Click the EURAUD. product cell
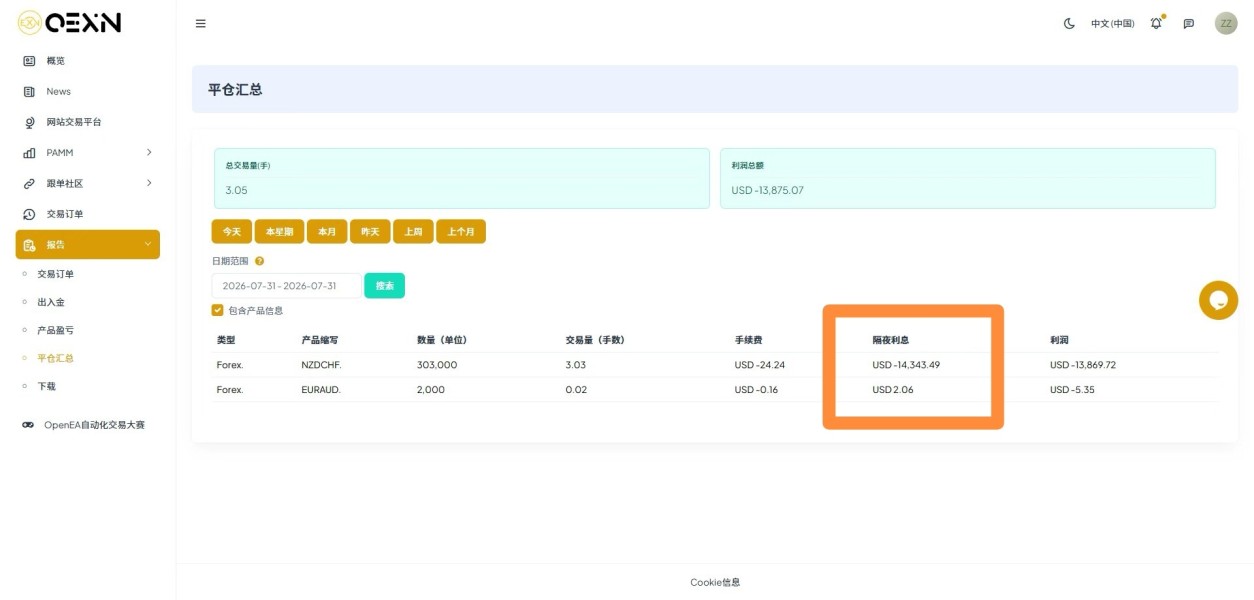Viewport: 1254px width, 600px height. pyautogui.click(x=321, y=390)
